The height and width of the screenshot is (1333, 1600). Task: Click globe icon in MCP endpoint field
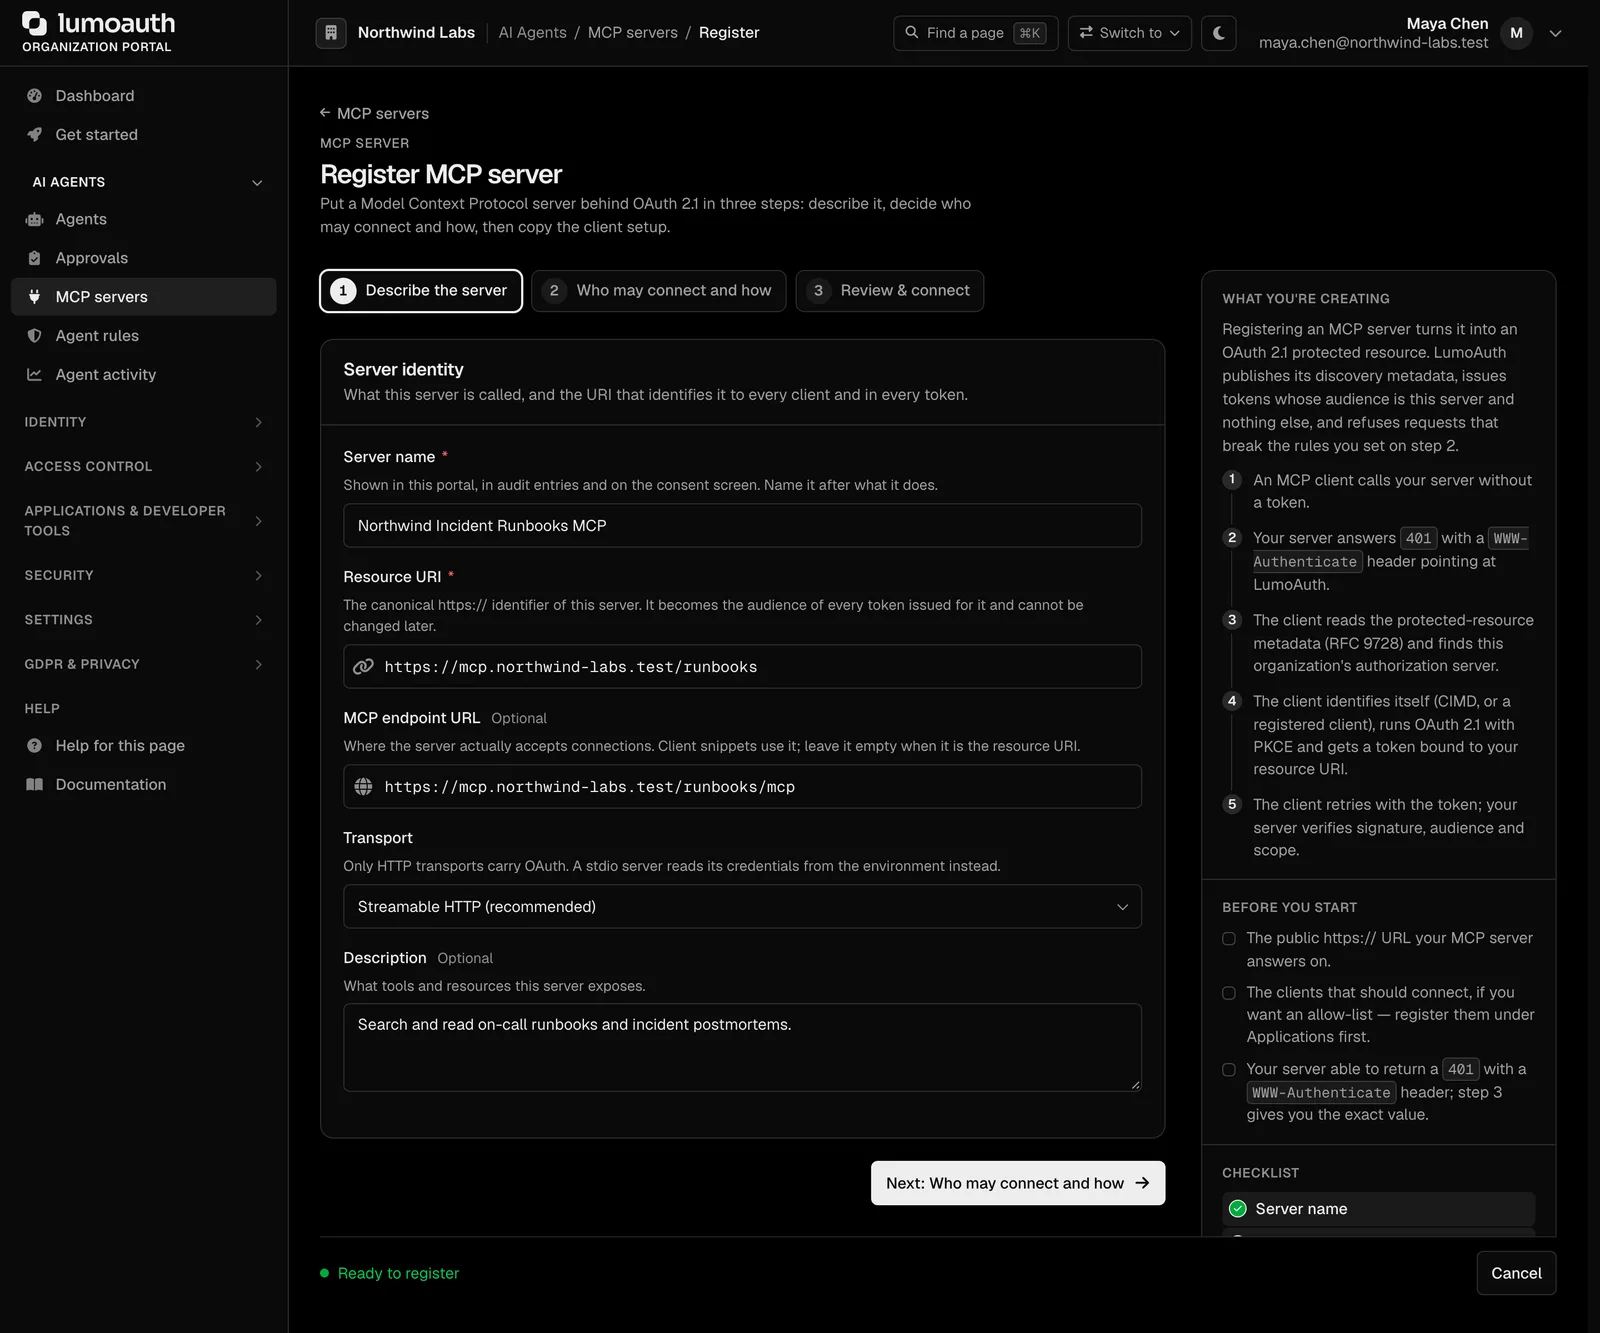(364, 787)
